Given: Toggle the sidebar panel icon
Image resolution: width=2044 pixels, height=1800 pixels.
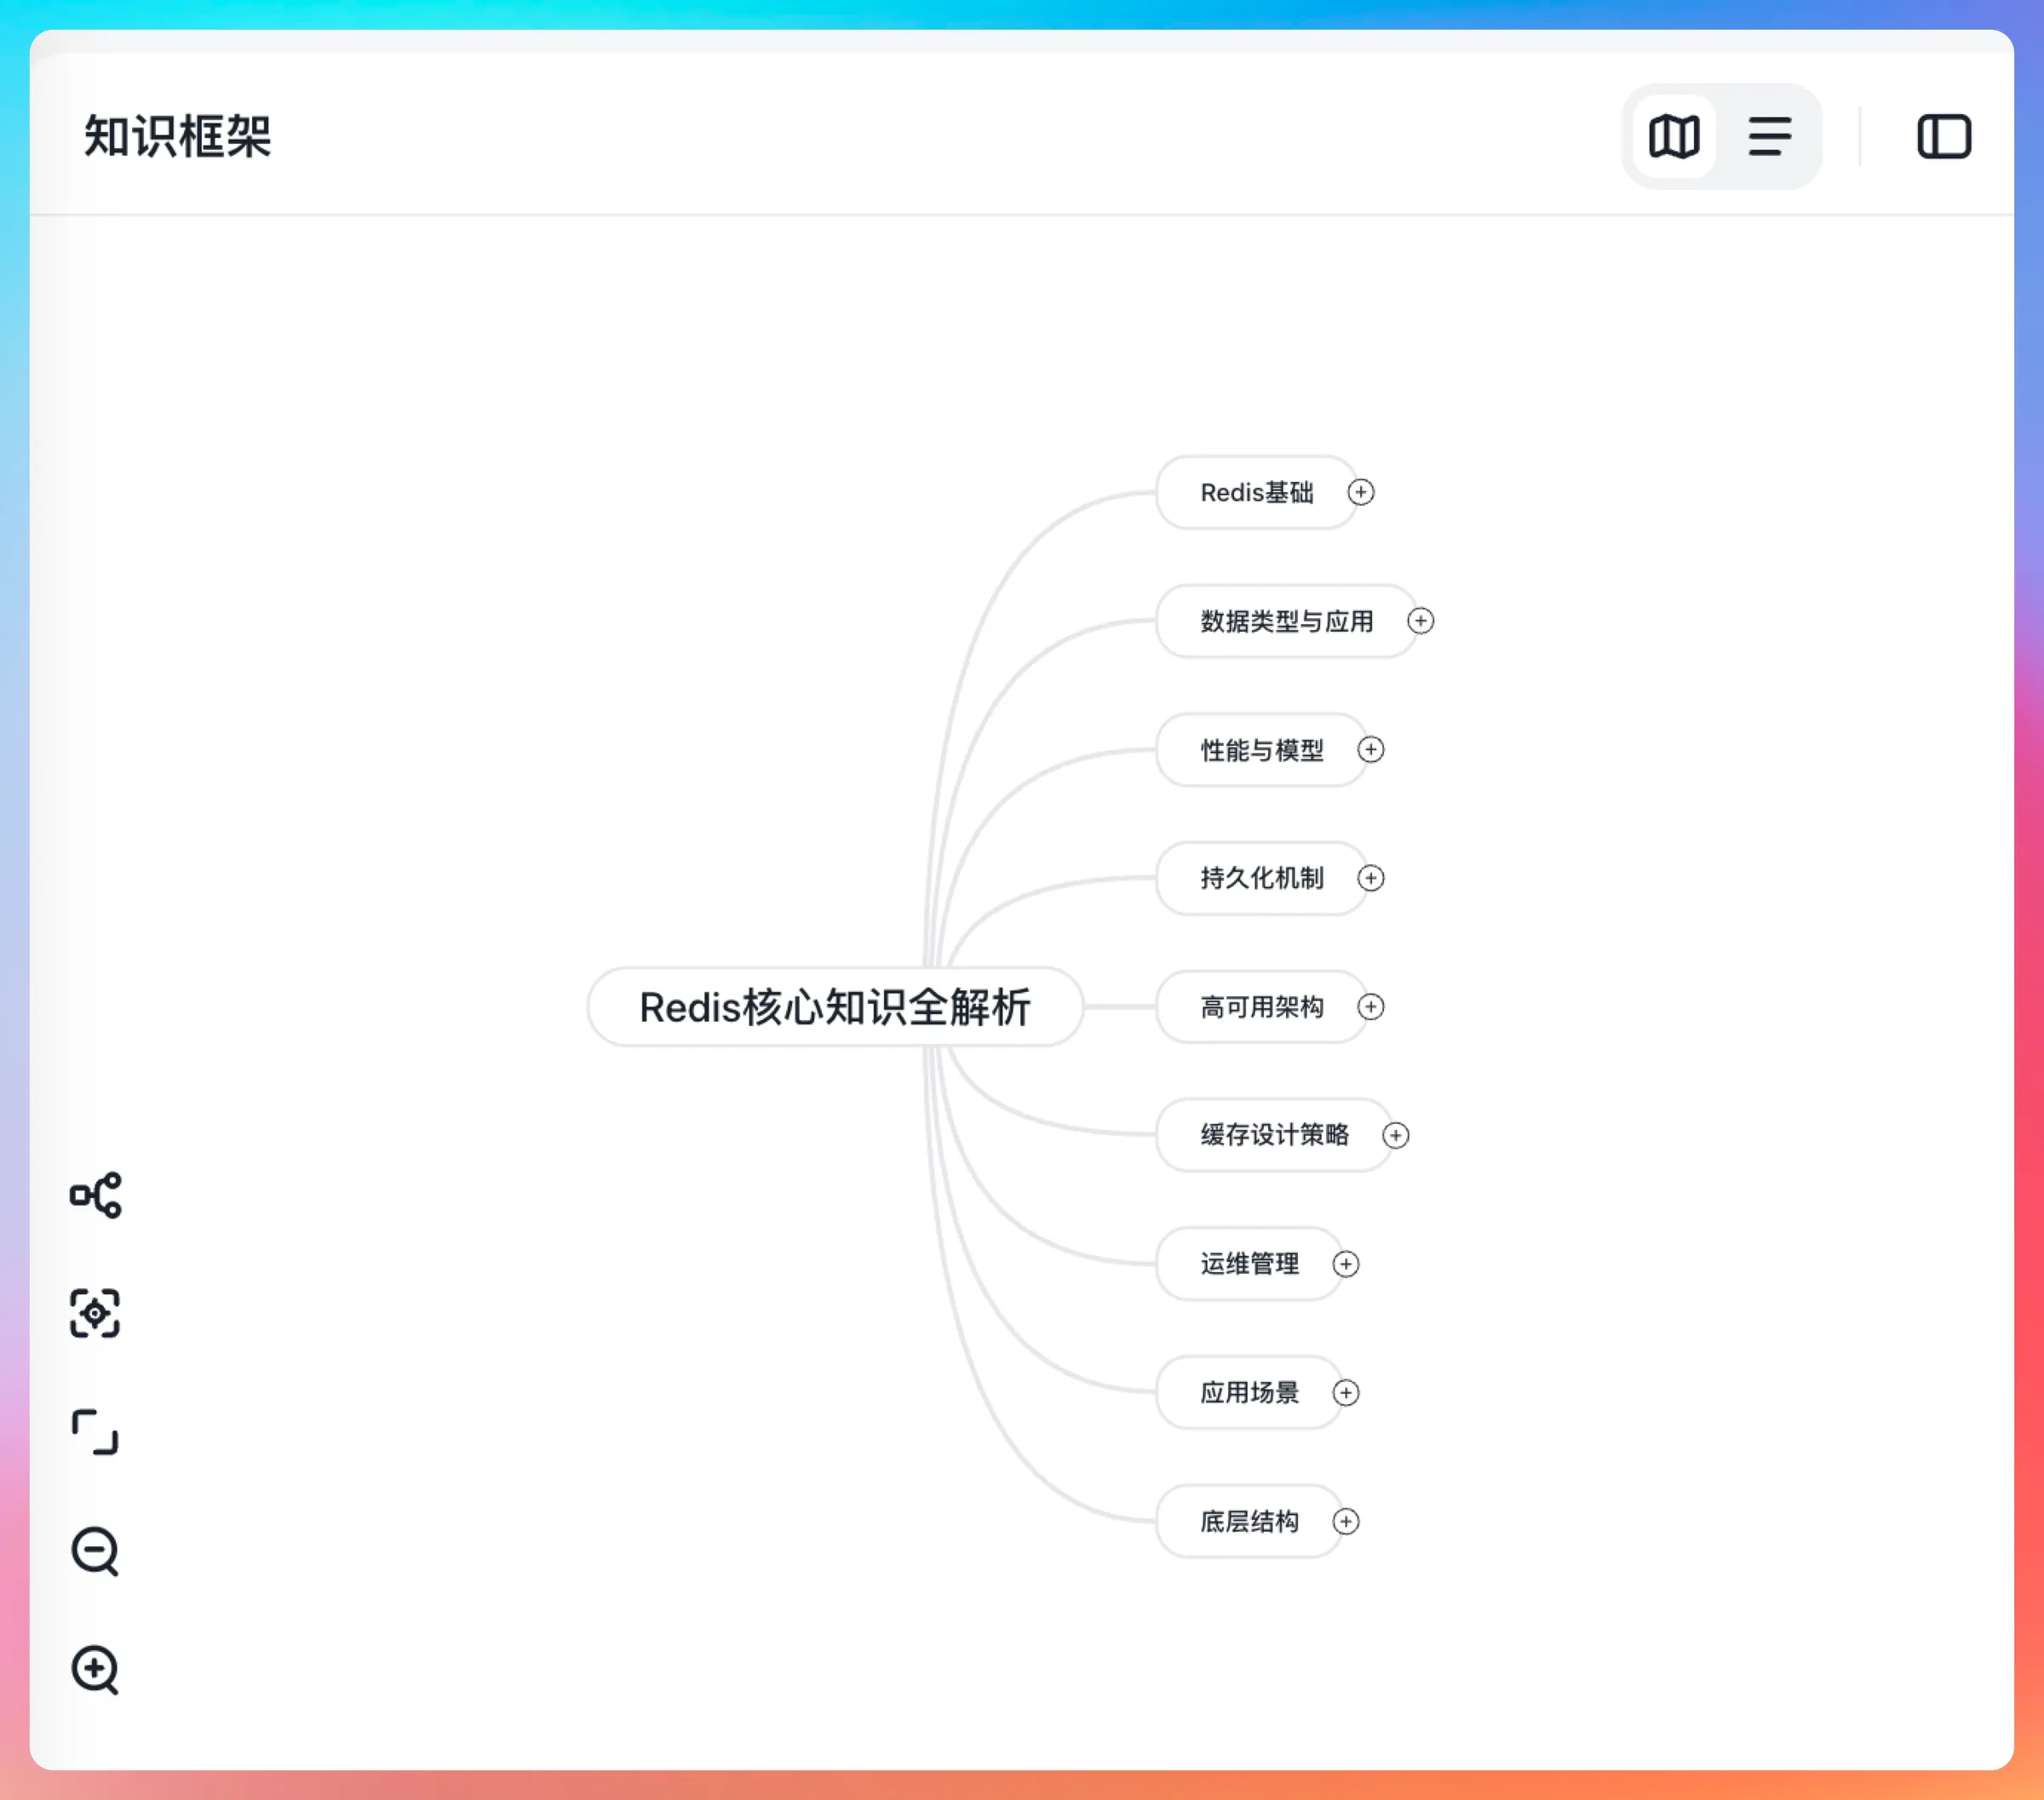Looking at the screenshot, I should coord(1943,136).
